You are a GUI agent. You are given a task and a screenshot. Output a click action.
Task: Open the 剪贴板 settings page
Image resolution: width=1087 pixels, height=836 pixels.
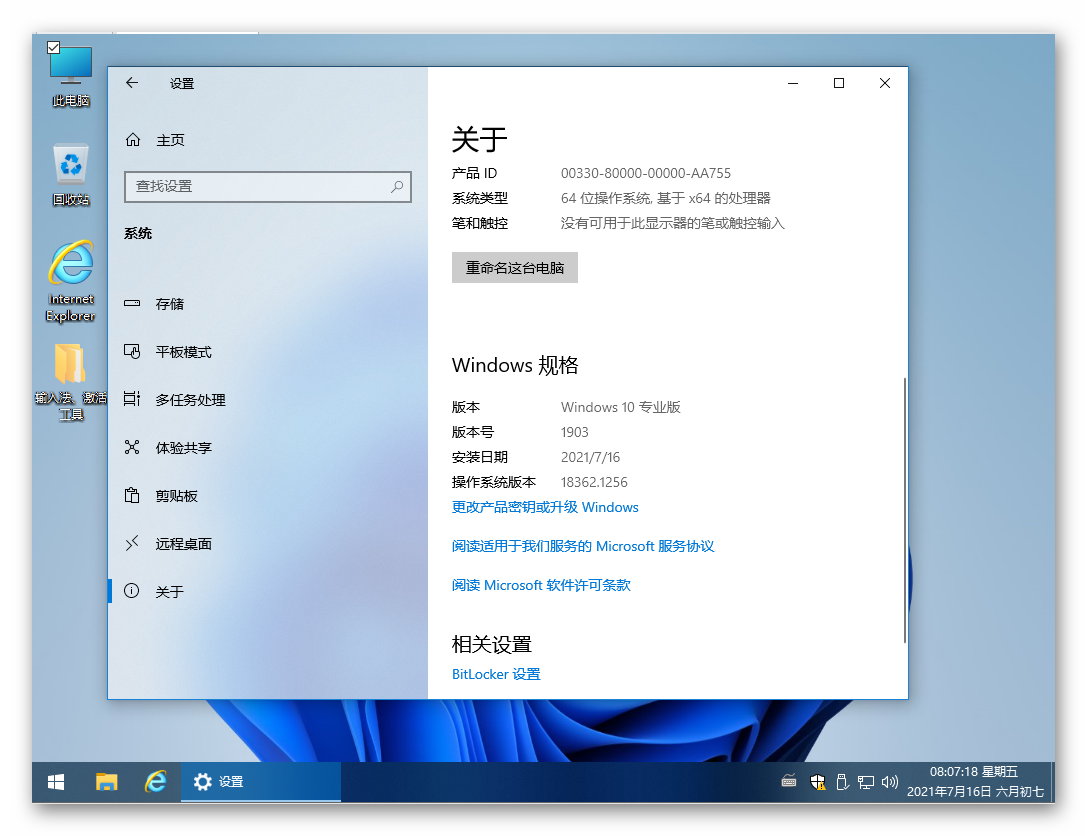(x=268, y=495)
